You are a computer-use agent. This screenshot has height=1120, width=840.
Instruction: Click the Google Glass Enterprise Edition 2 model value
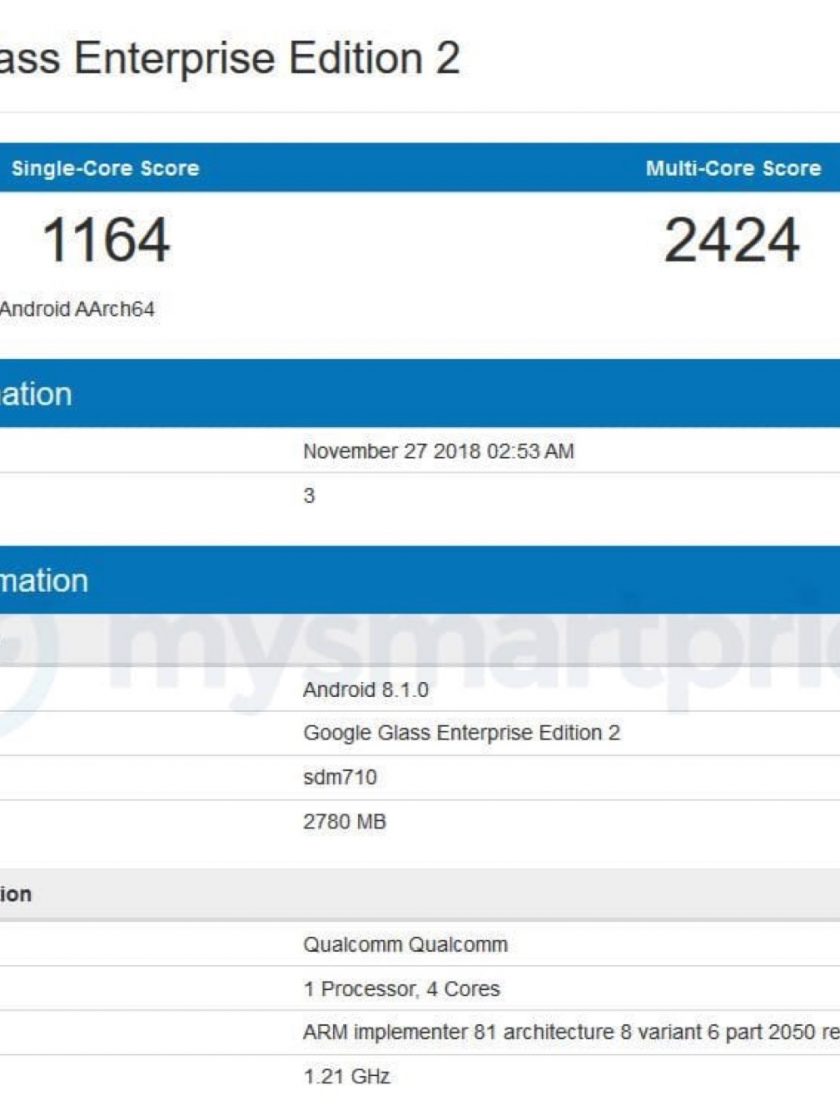[461, 733]
